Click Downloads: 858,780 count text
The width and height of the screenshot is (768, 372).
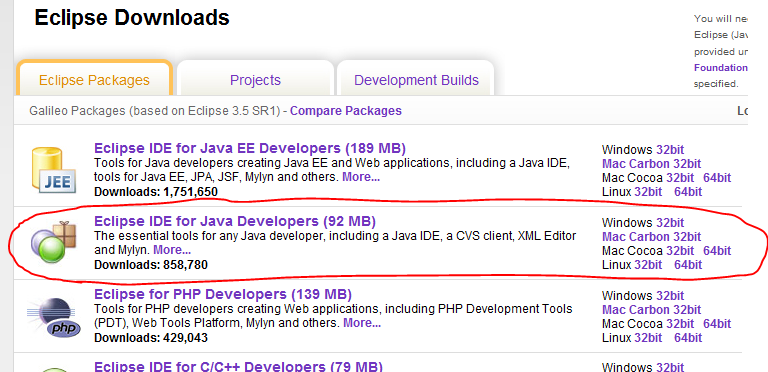pyautogui.click(x=151, y=265)
